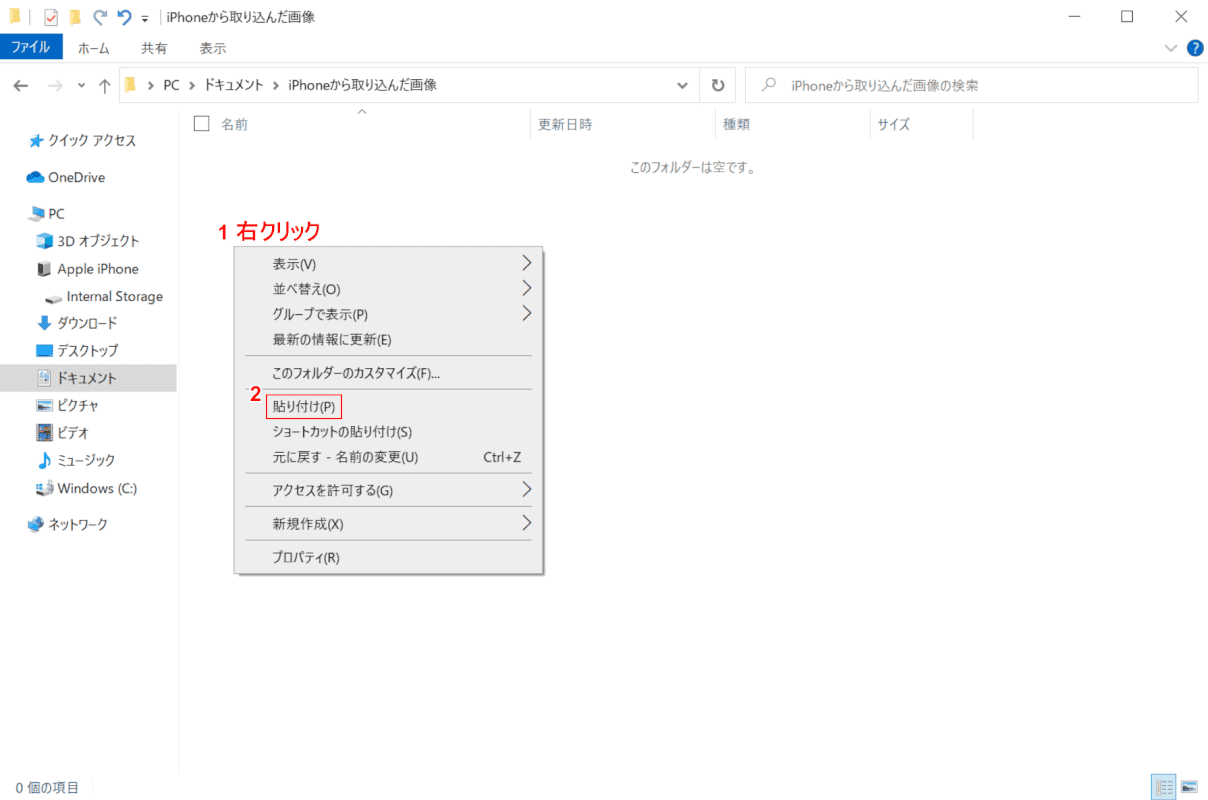
Task: Choose 貼り付け(P) in context menu
Action: [x=388, y=407]
